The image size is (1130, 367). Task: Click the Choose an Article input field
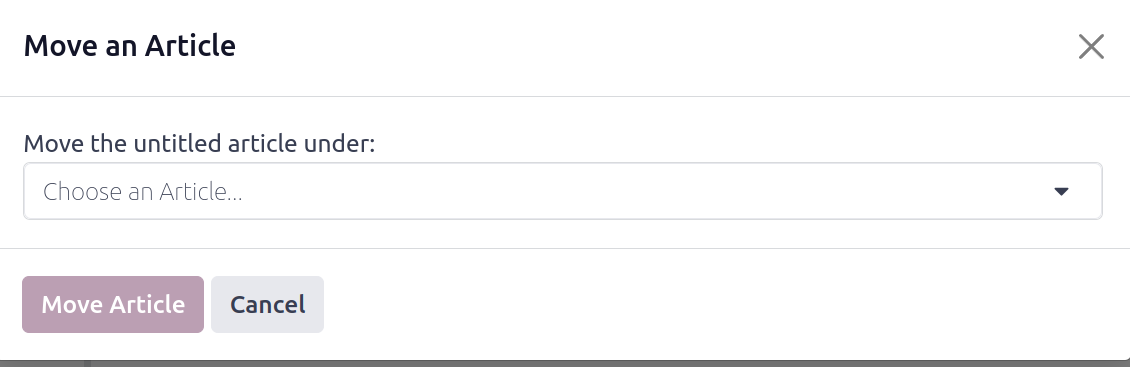point(563,191)
